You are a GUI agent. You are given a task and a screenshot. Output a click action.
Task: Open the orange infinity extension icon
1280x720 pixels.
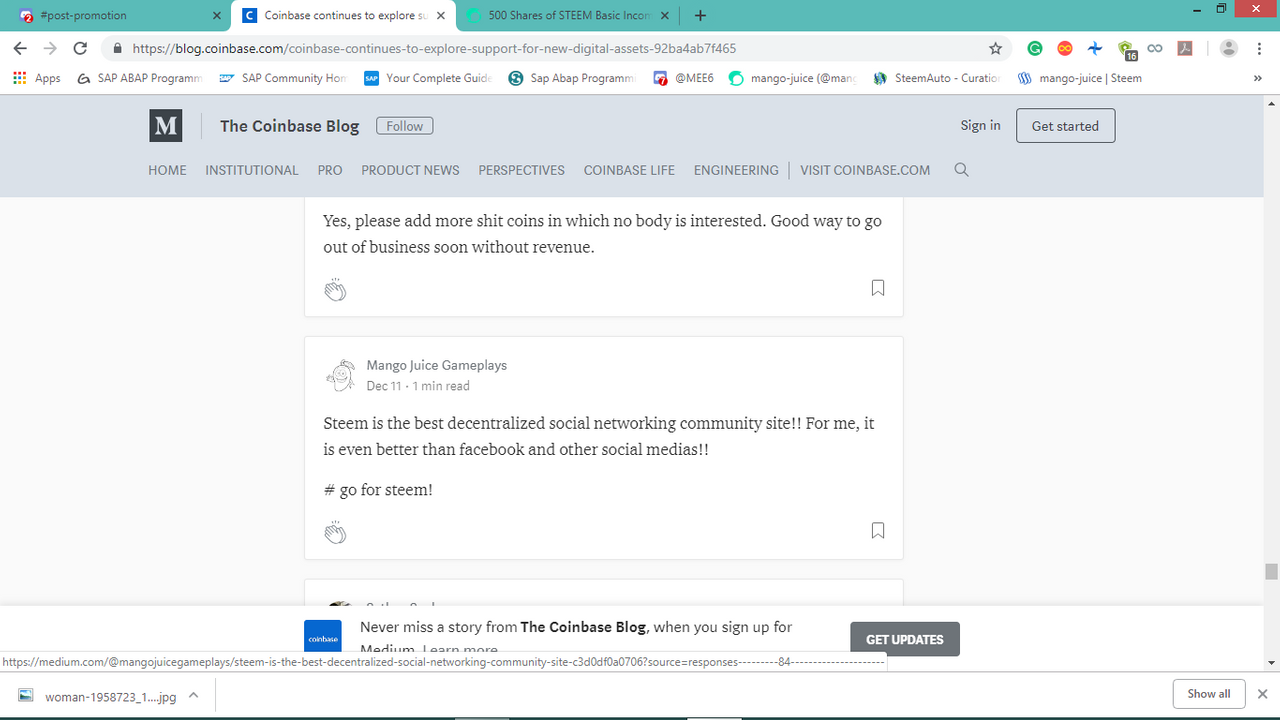click(x=1065, y=48)
